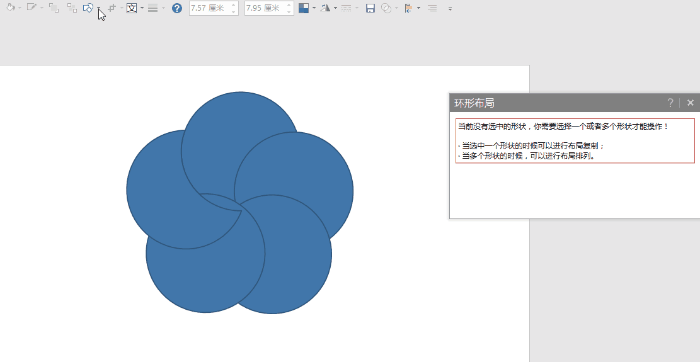Viewport: 700px width, 362px height.
Task: Open the flag icon dropdown arrow
Action: pyautogui.click(x=418, y=8)
